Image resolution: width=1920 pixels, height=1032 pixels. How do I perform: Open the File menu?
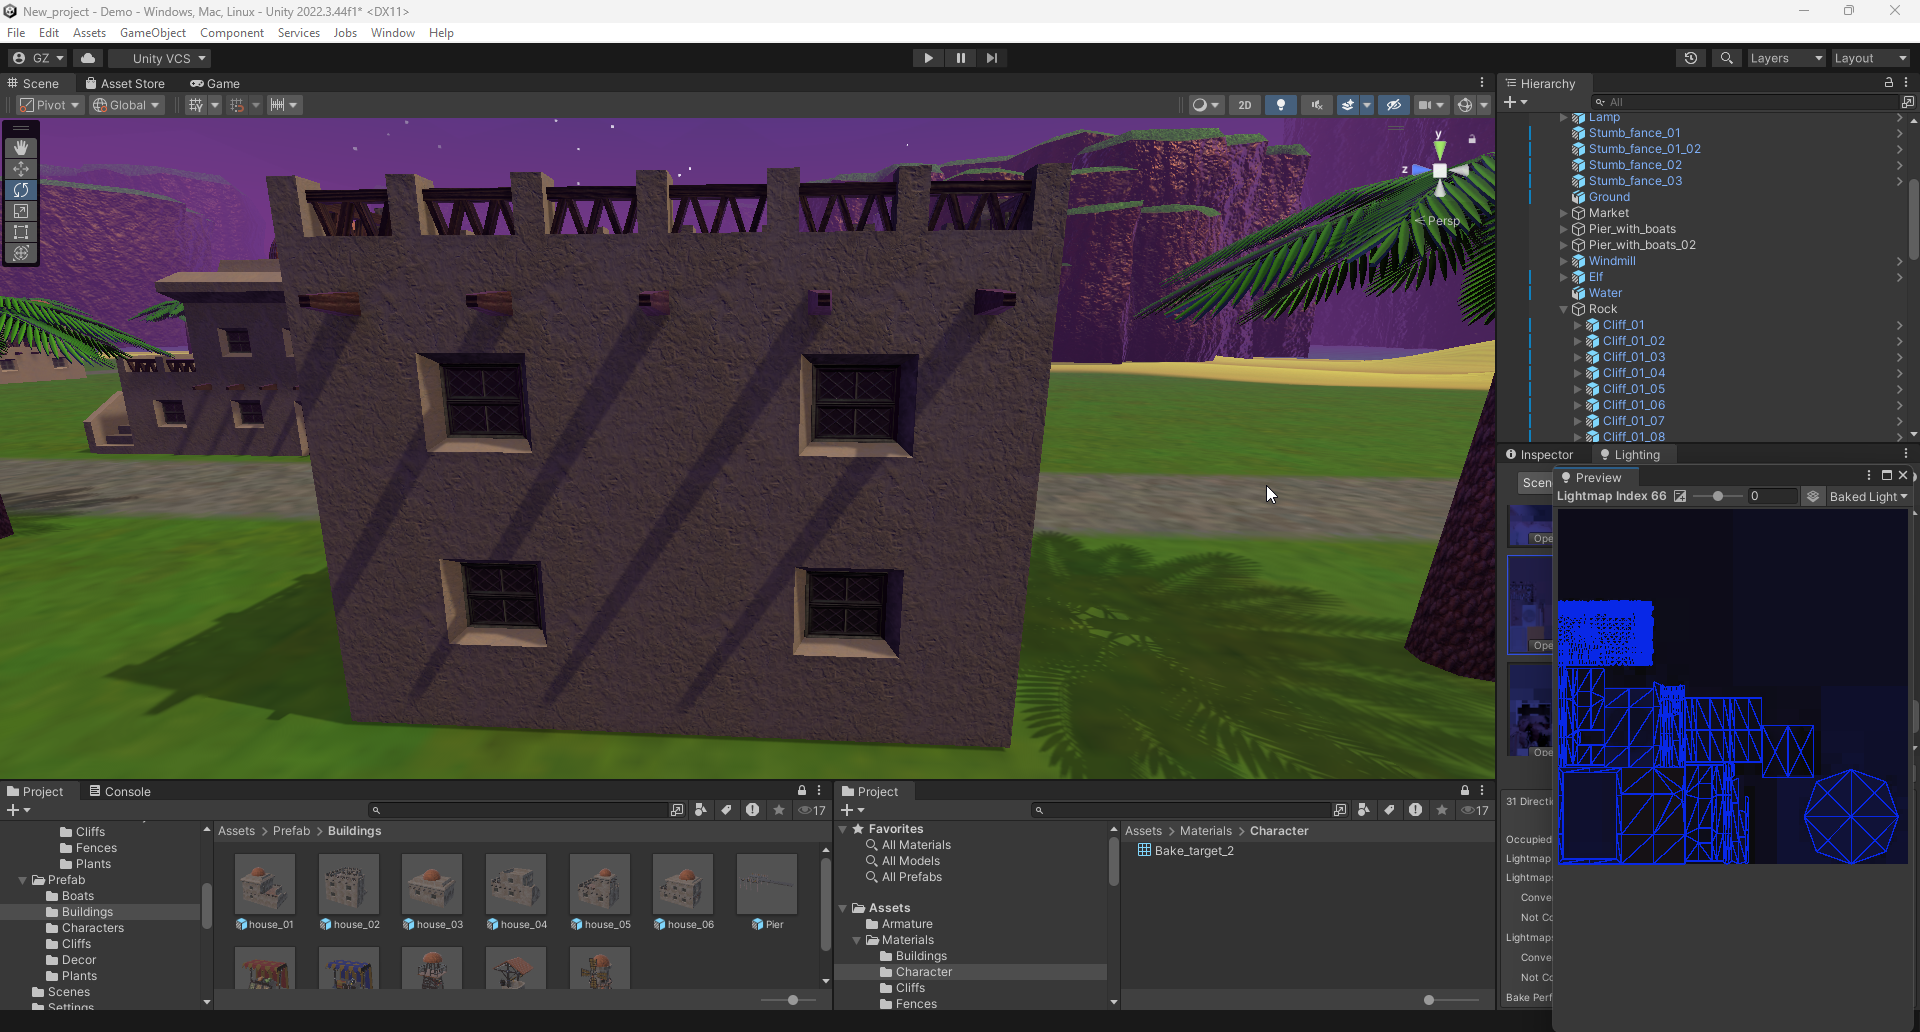(16, 33)
